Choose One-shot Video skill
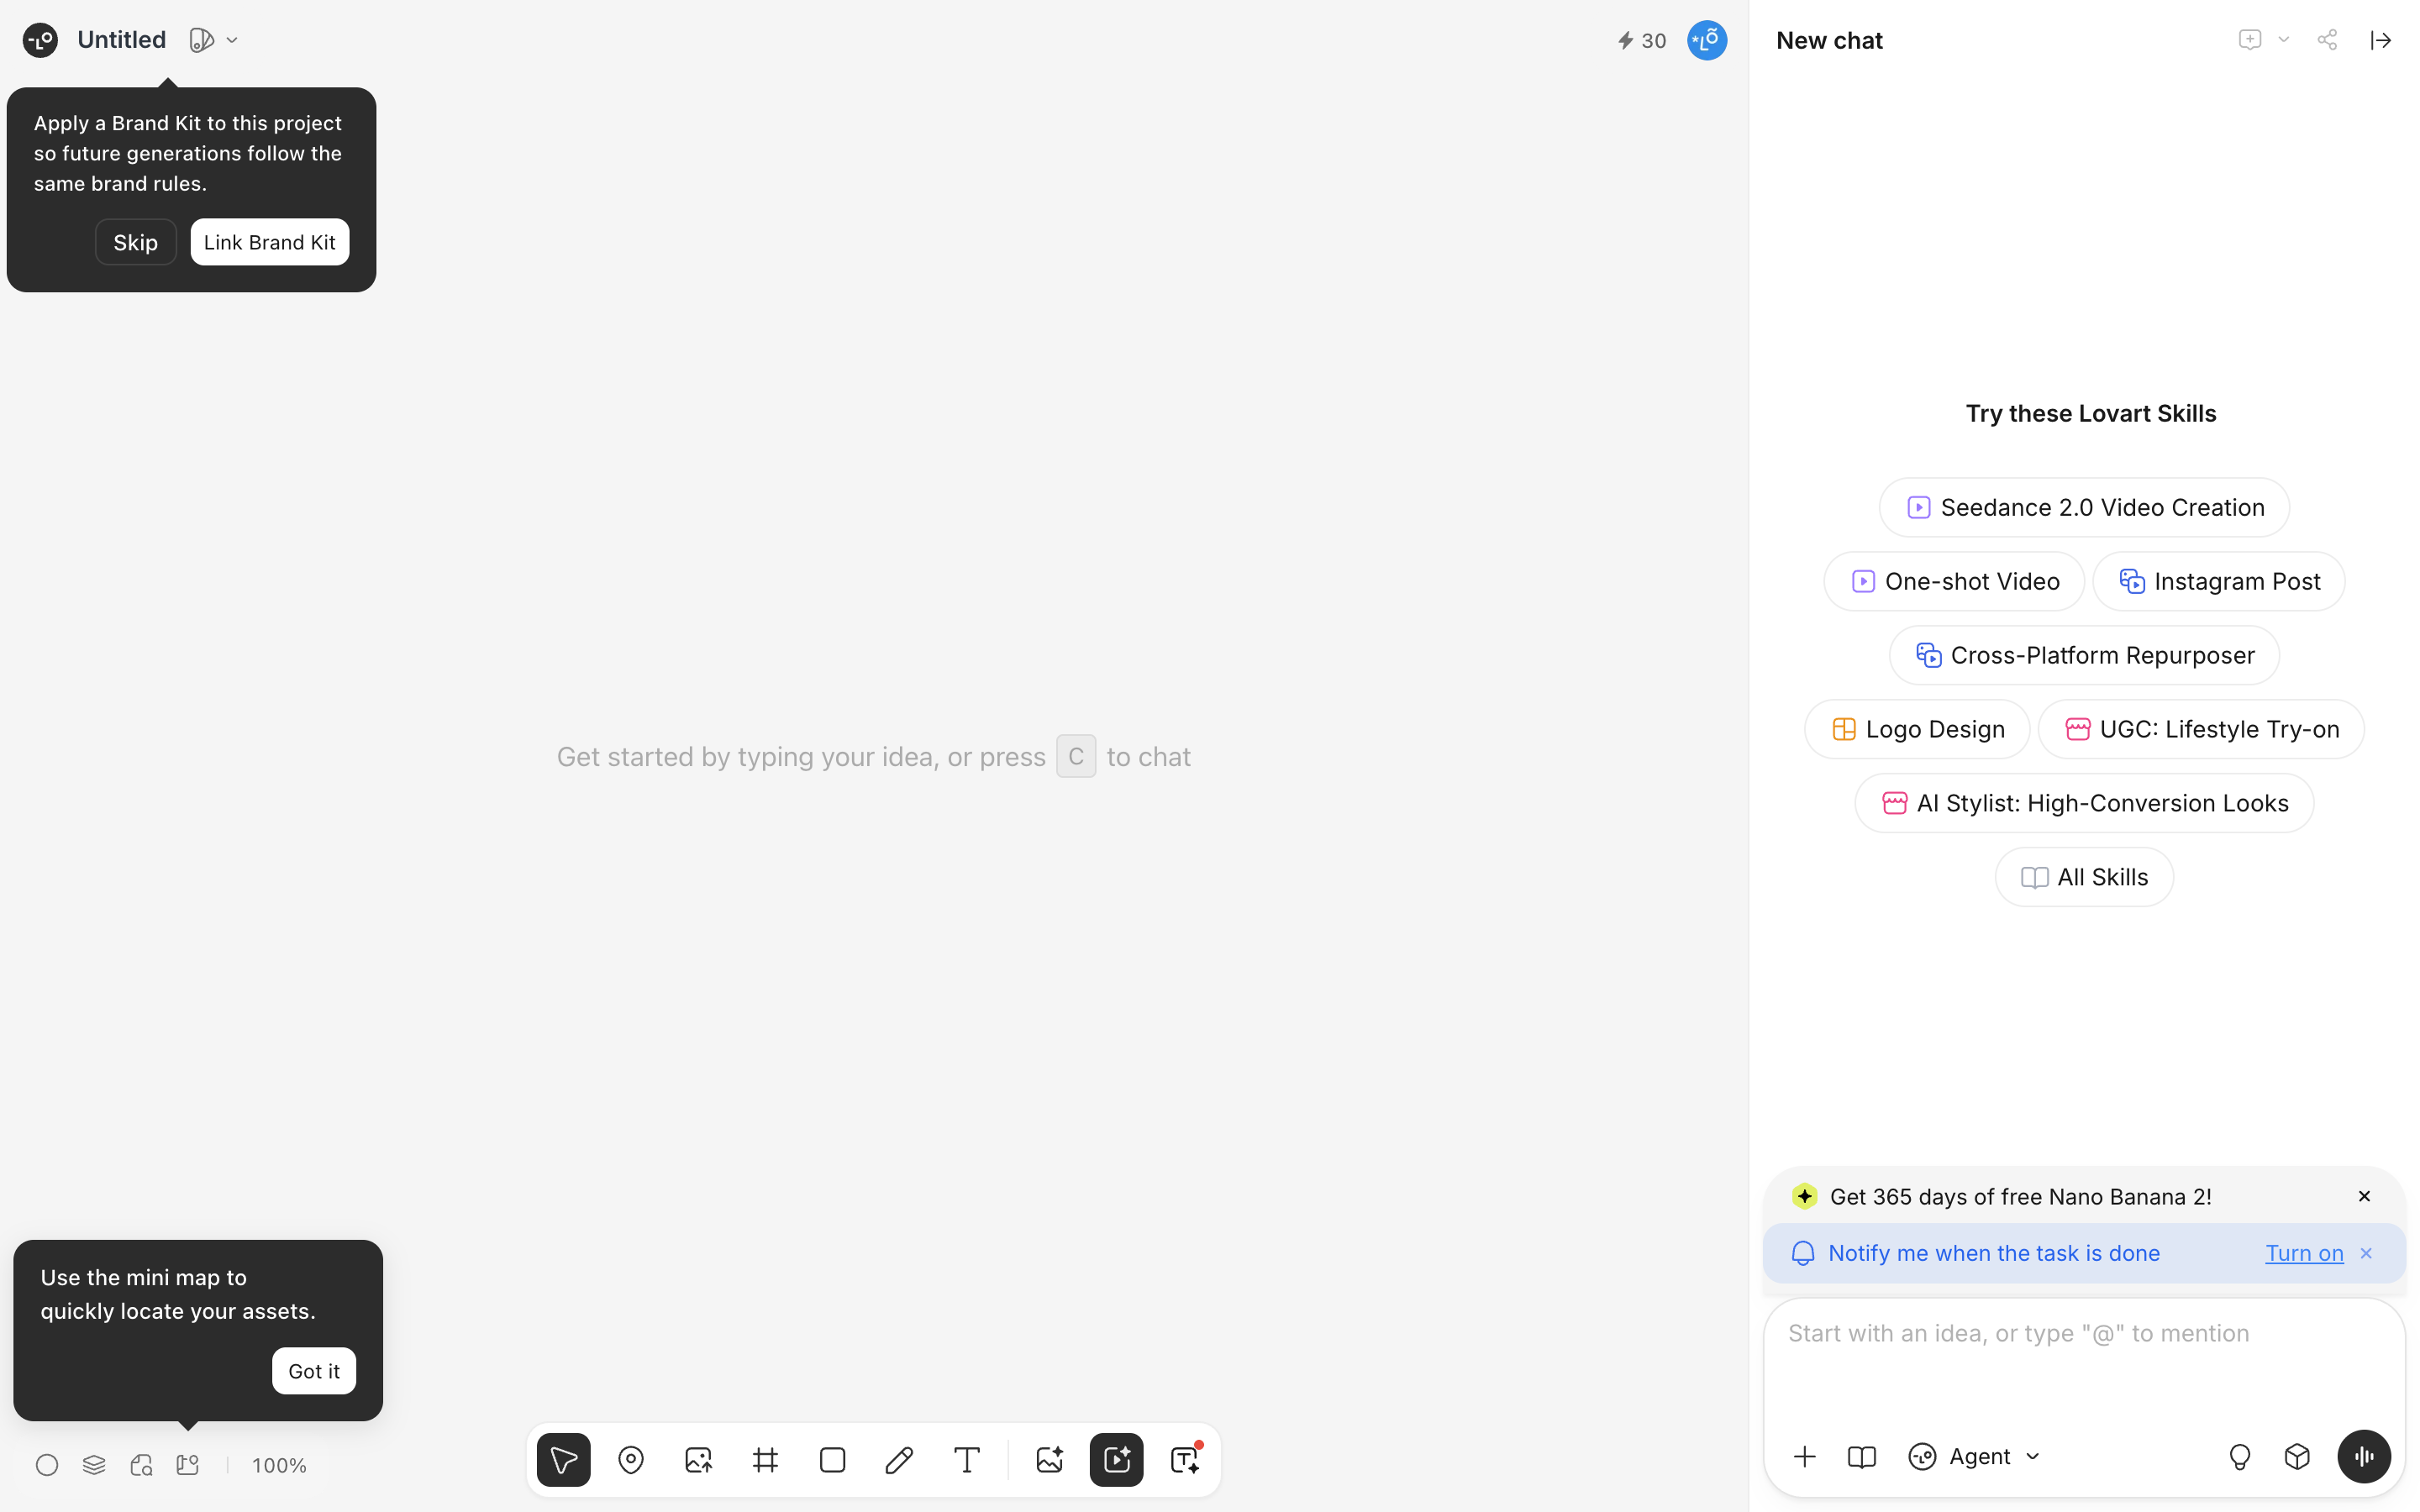This screenshot has height=1512, width=2420. tap(1954, 581)
